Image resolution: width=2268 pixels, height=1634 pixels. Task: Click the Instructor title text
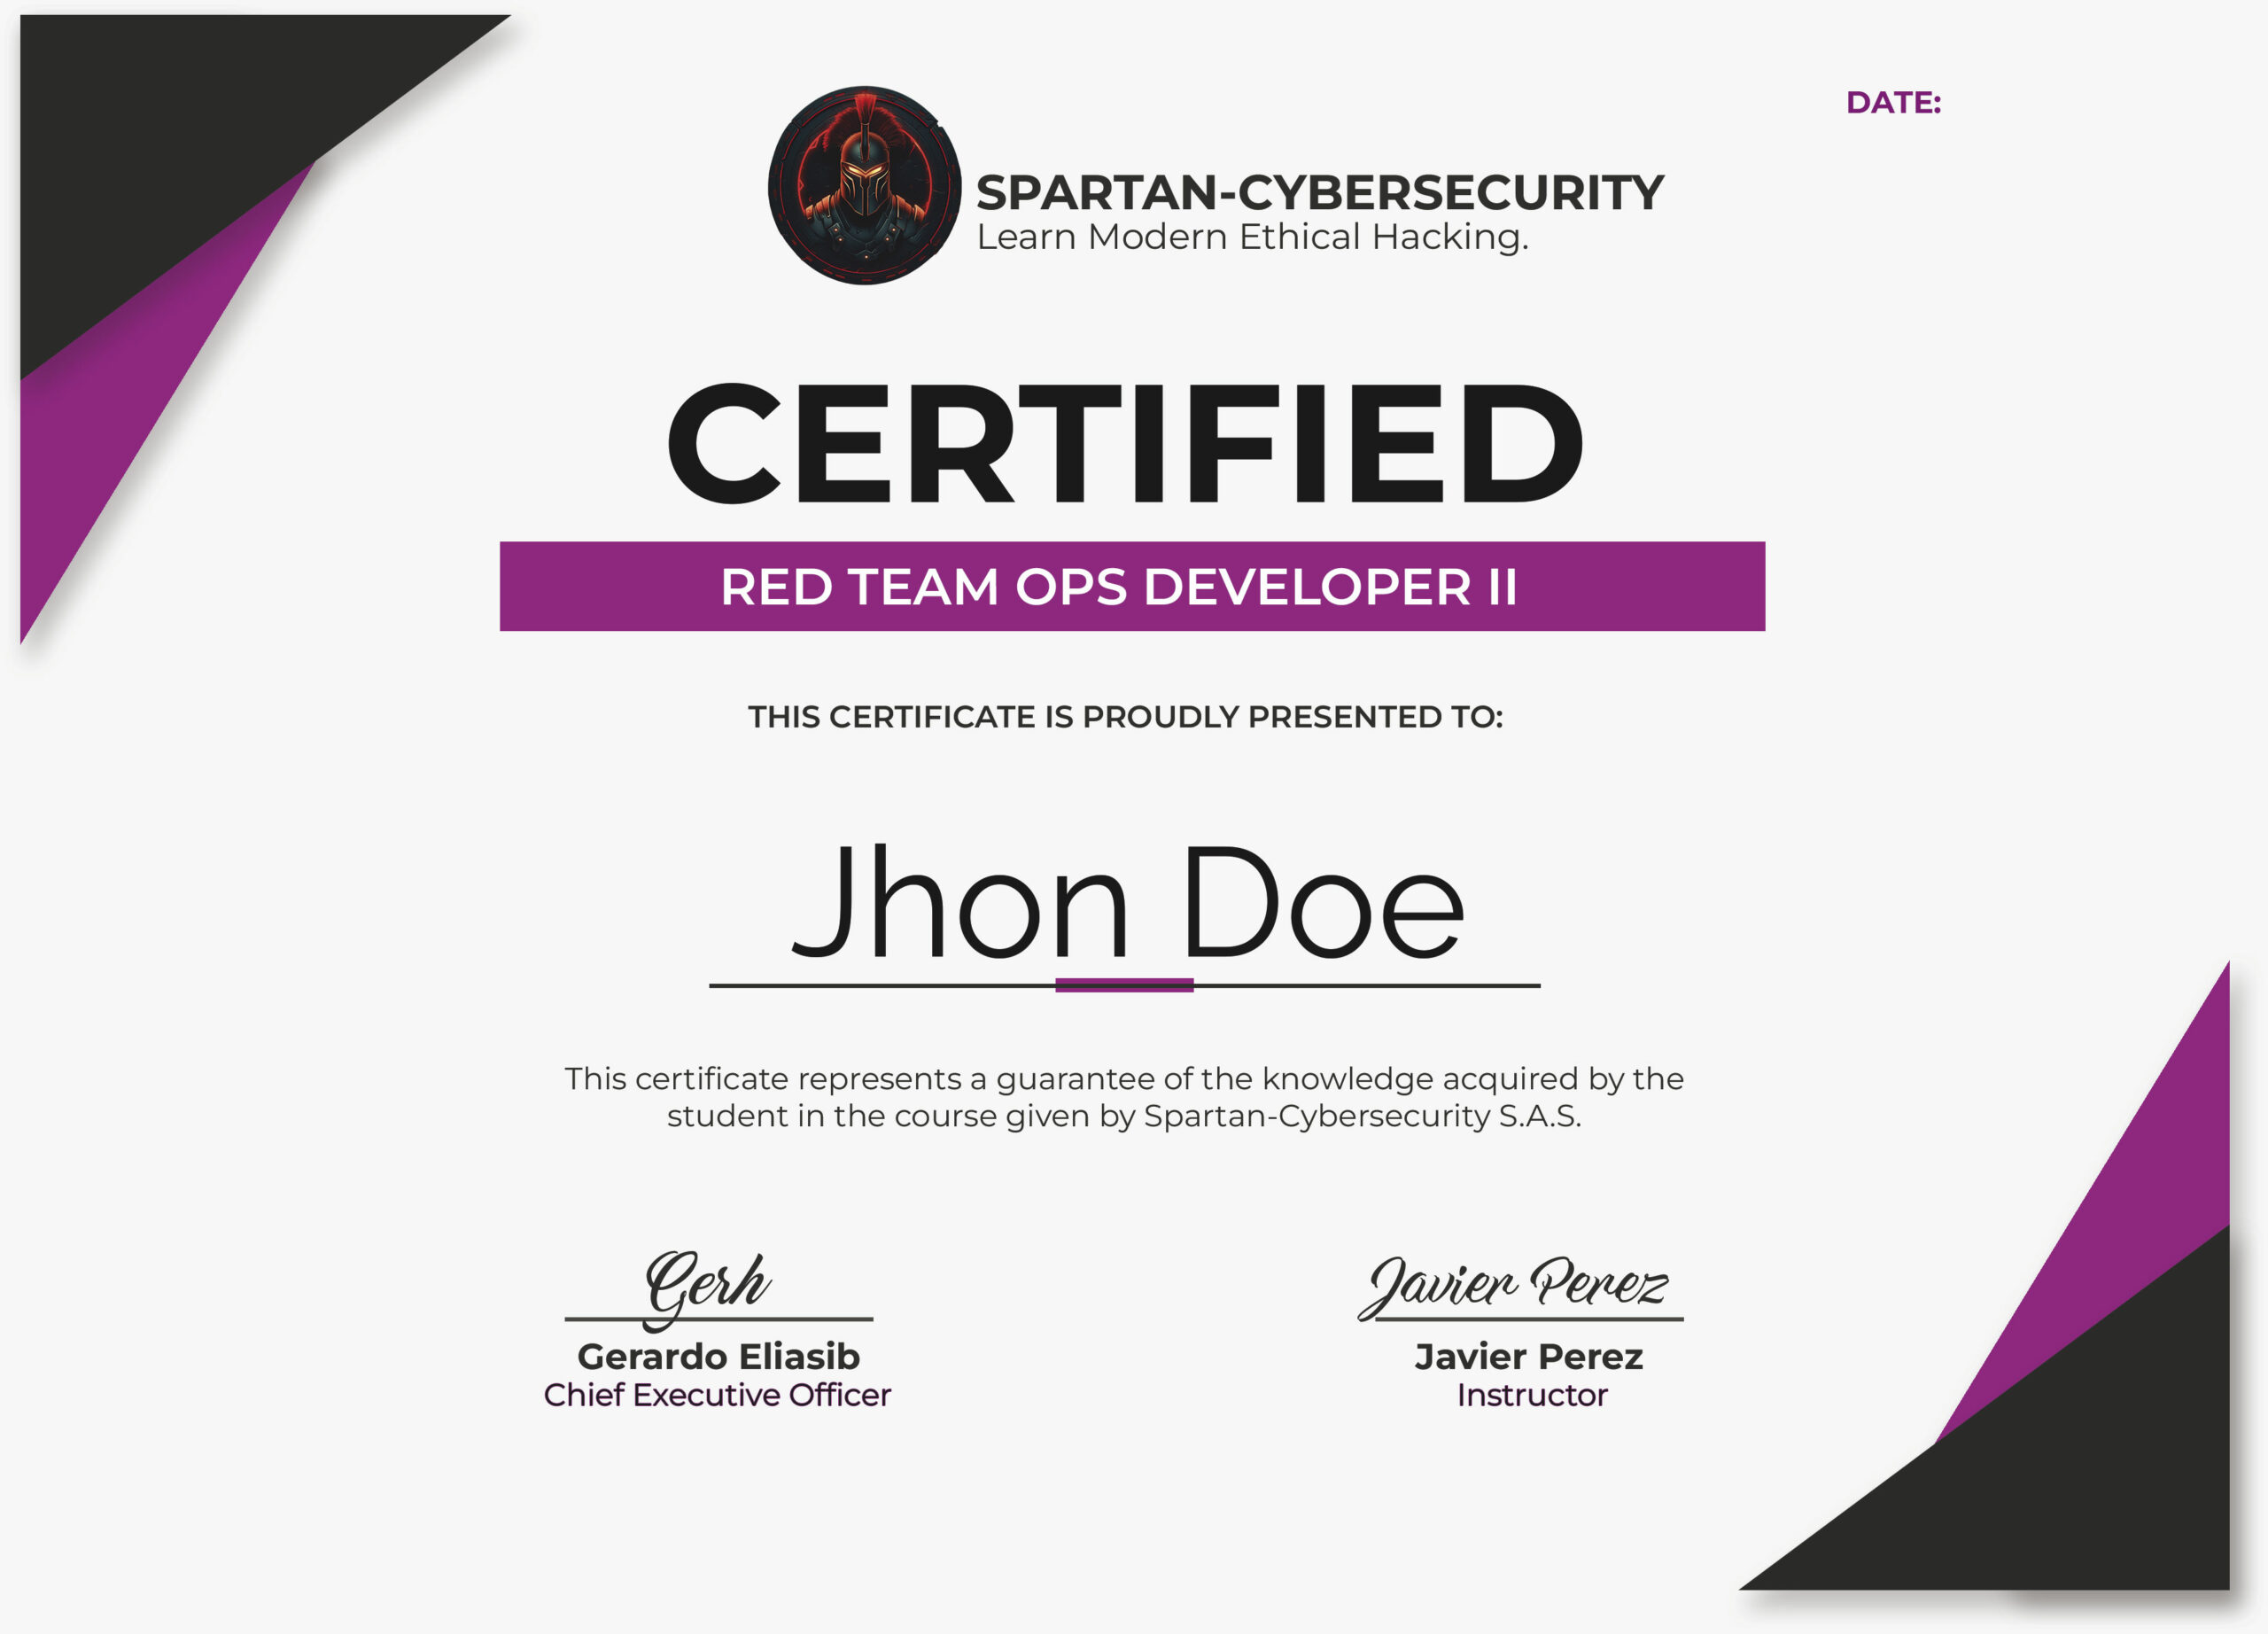pos(1532,1394)
